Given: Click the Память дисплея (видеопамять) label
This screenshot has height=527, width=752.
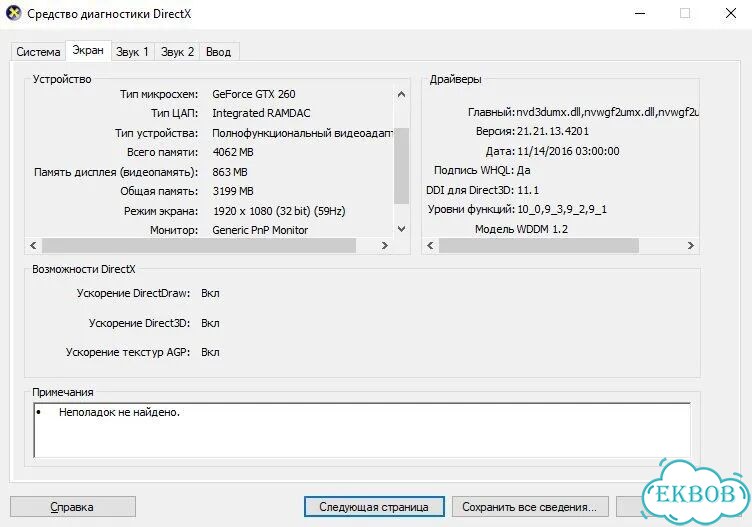Looking at the screenshot, I should pos(116,173).
